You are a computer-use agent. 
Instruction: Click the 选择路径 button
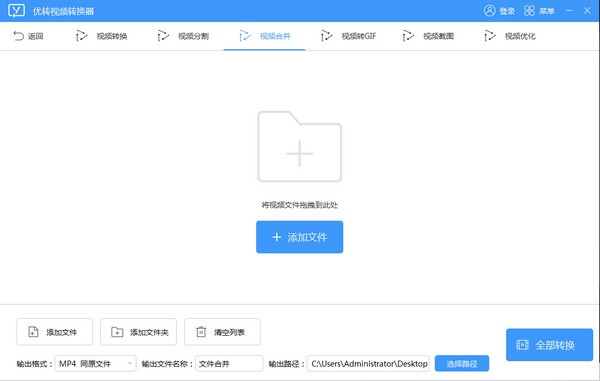tap(462, 363)
